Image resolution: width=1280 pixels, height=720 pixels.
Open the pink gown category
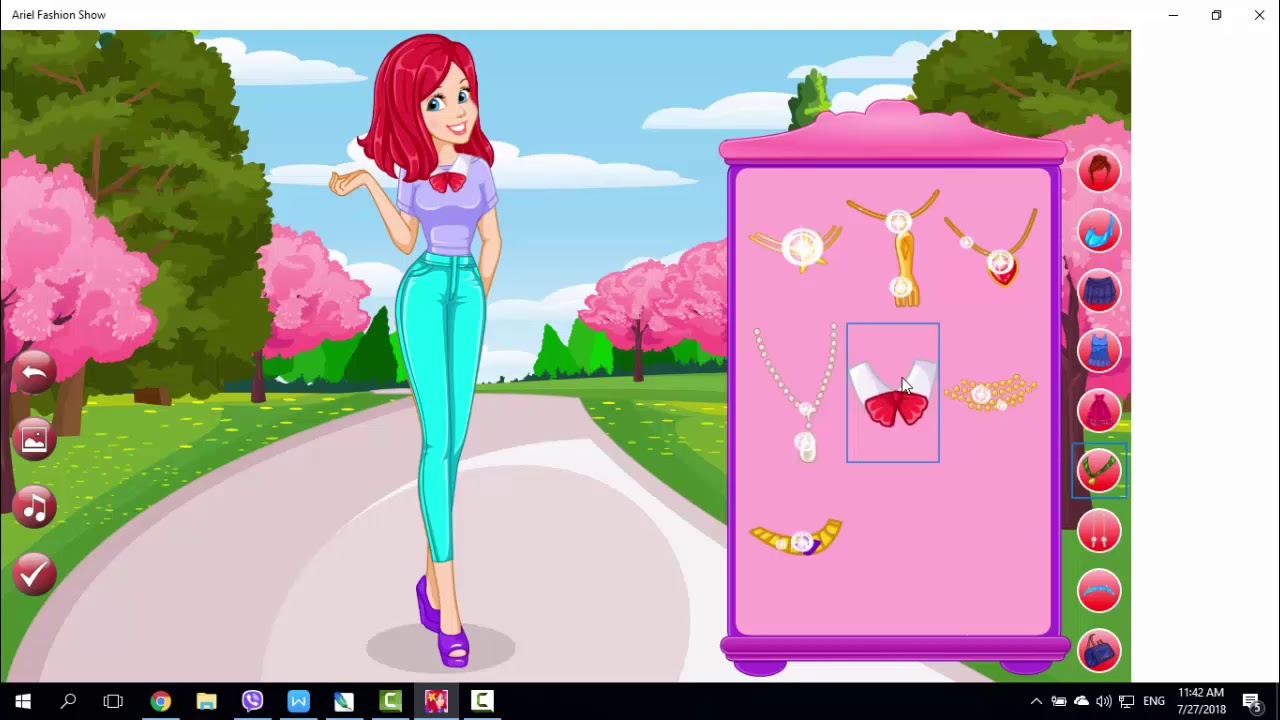coord(1099,411)
